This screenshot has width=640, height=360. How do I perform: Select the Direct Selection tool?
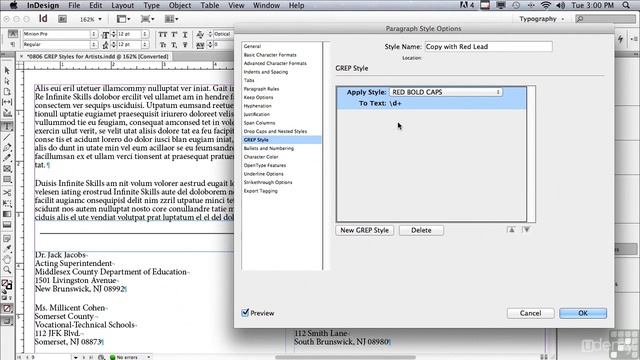point(7,81)
